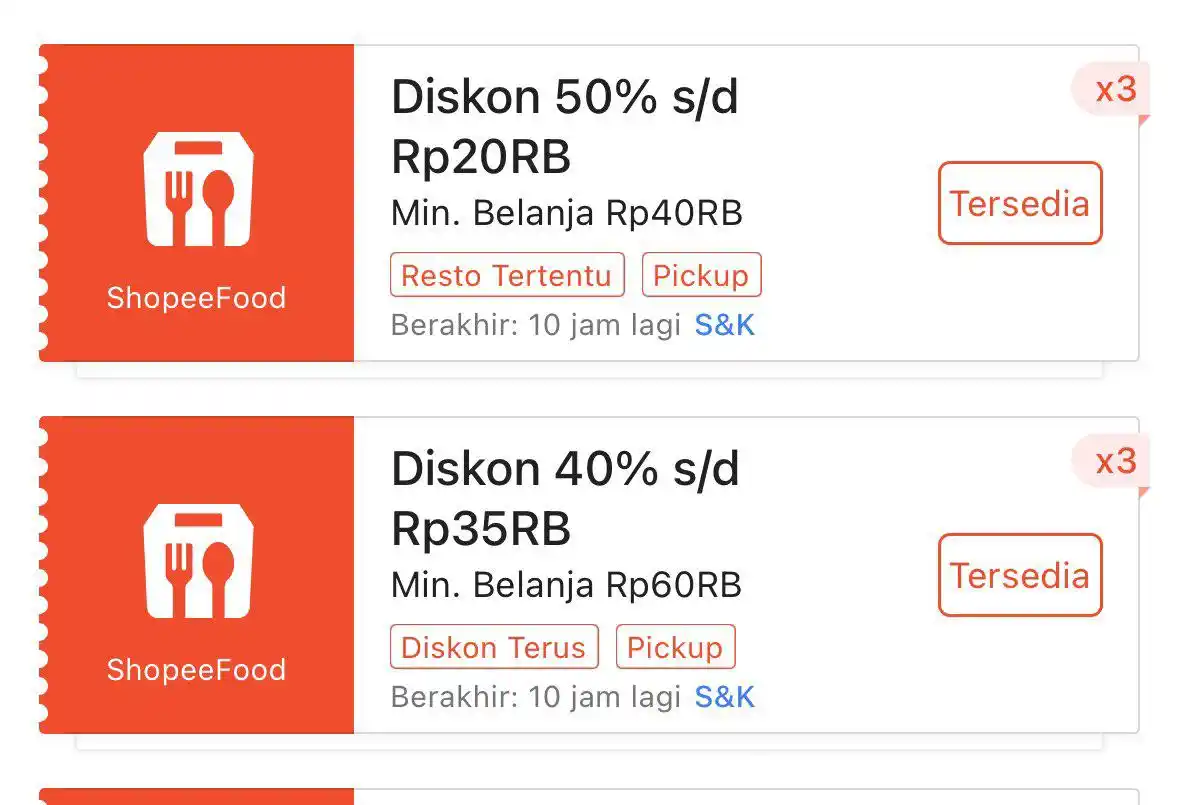Open the Diskon 40% s/d Rp35RB voucher details
This screenshot has width=1179, height=805.
pyautogui.click(x=565, y=498)
